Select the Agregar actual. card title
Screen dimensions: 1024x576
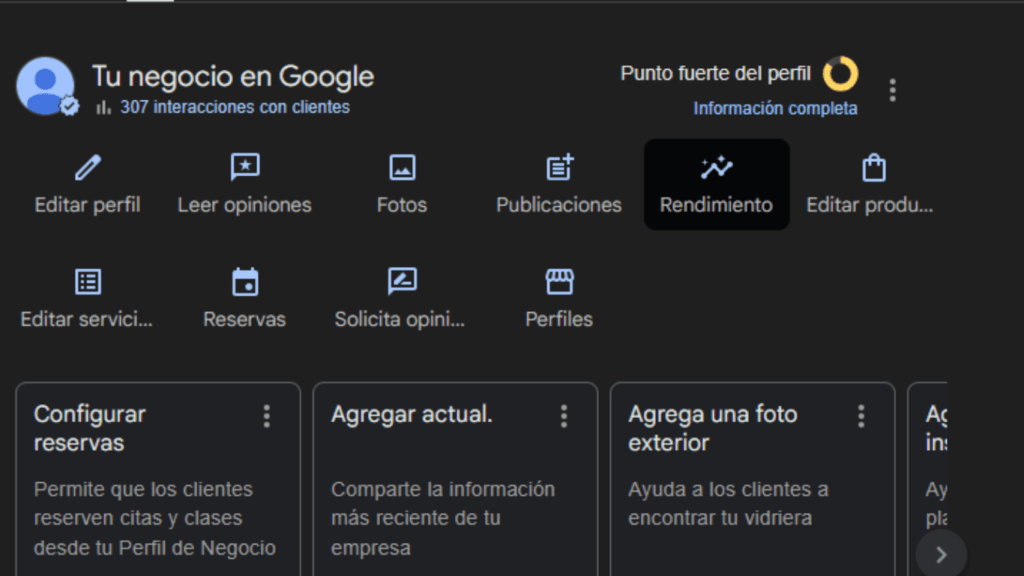click(x=411, y=414)
